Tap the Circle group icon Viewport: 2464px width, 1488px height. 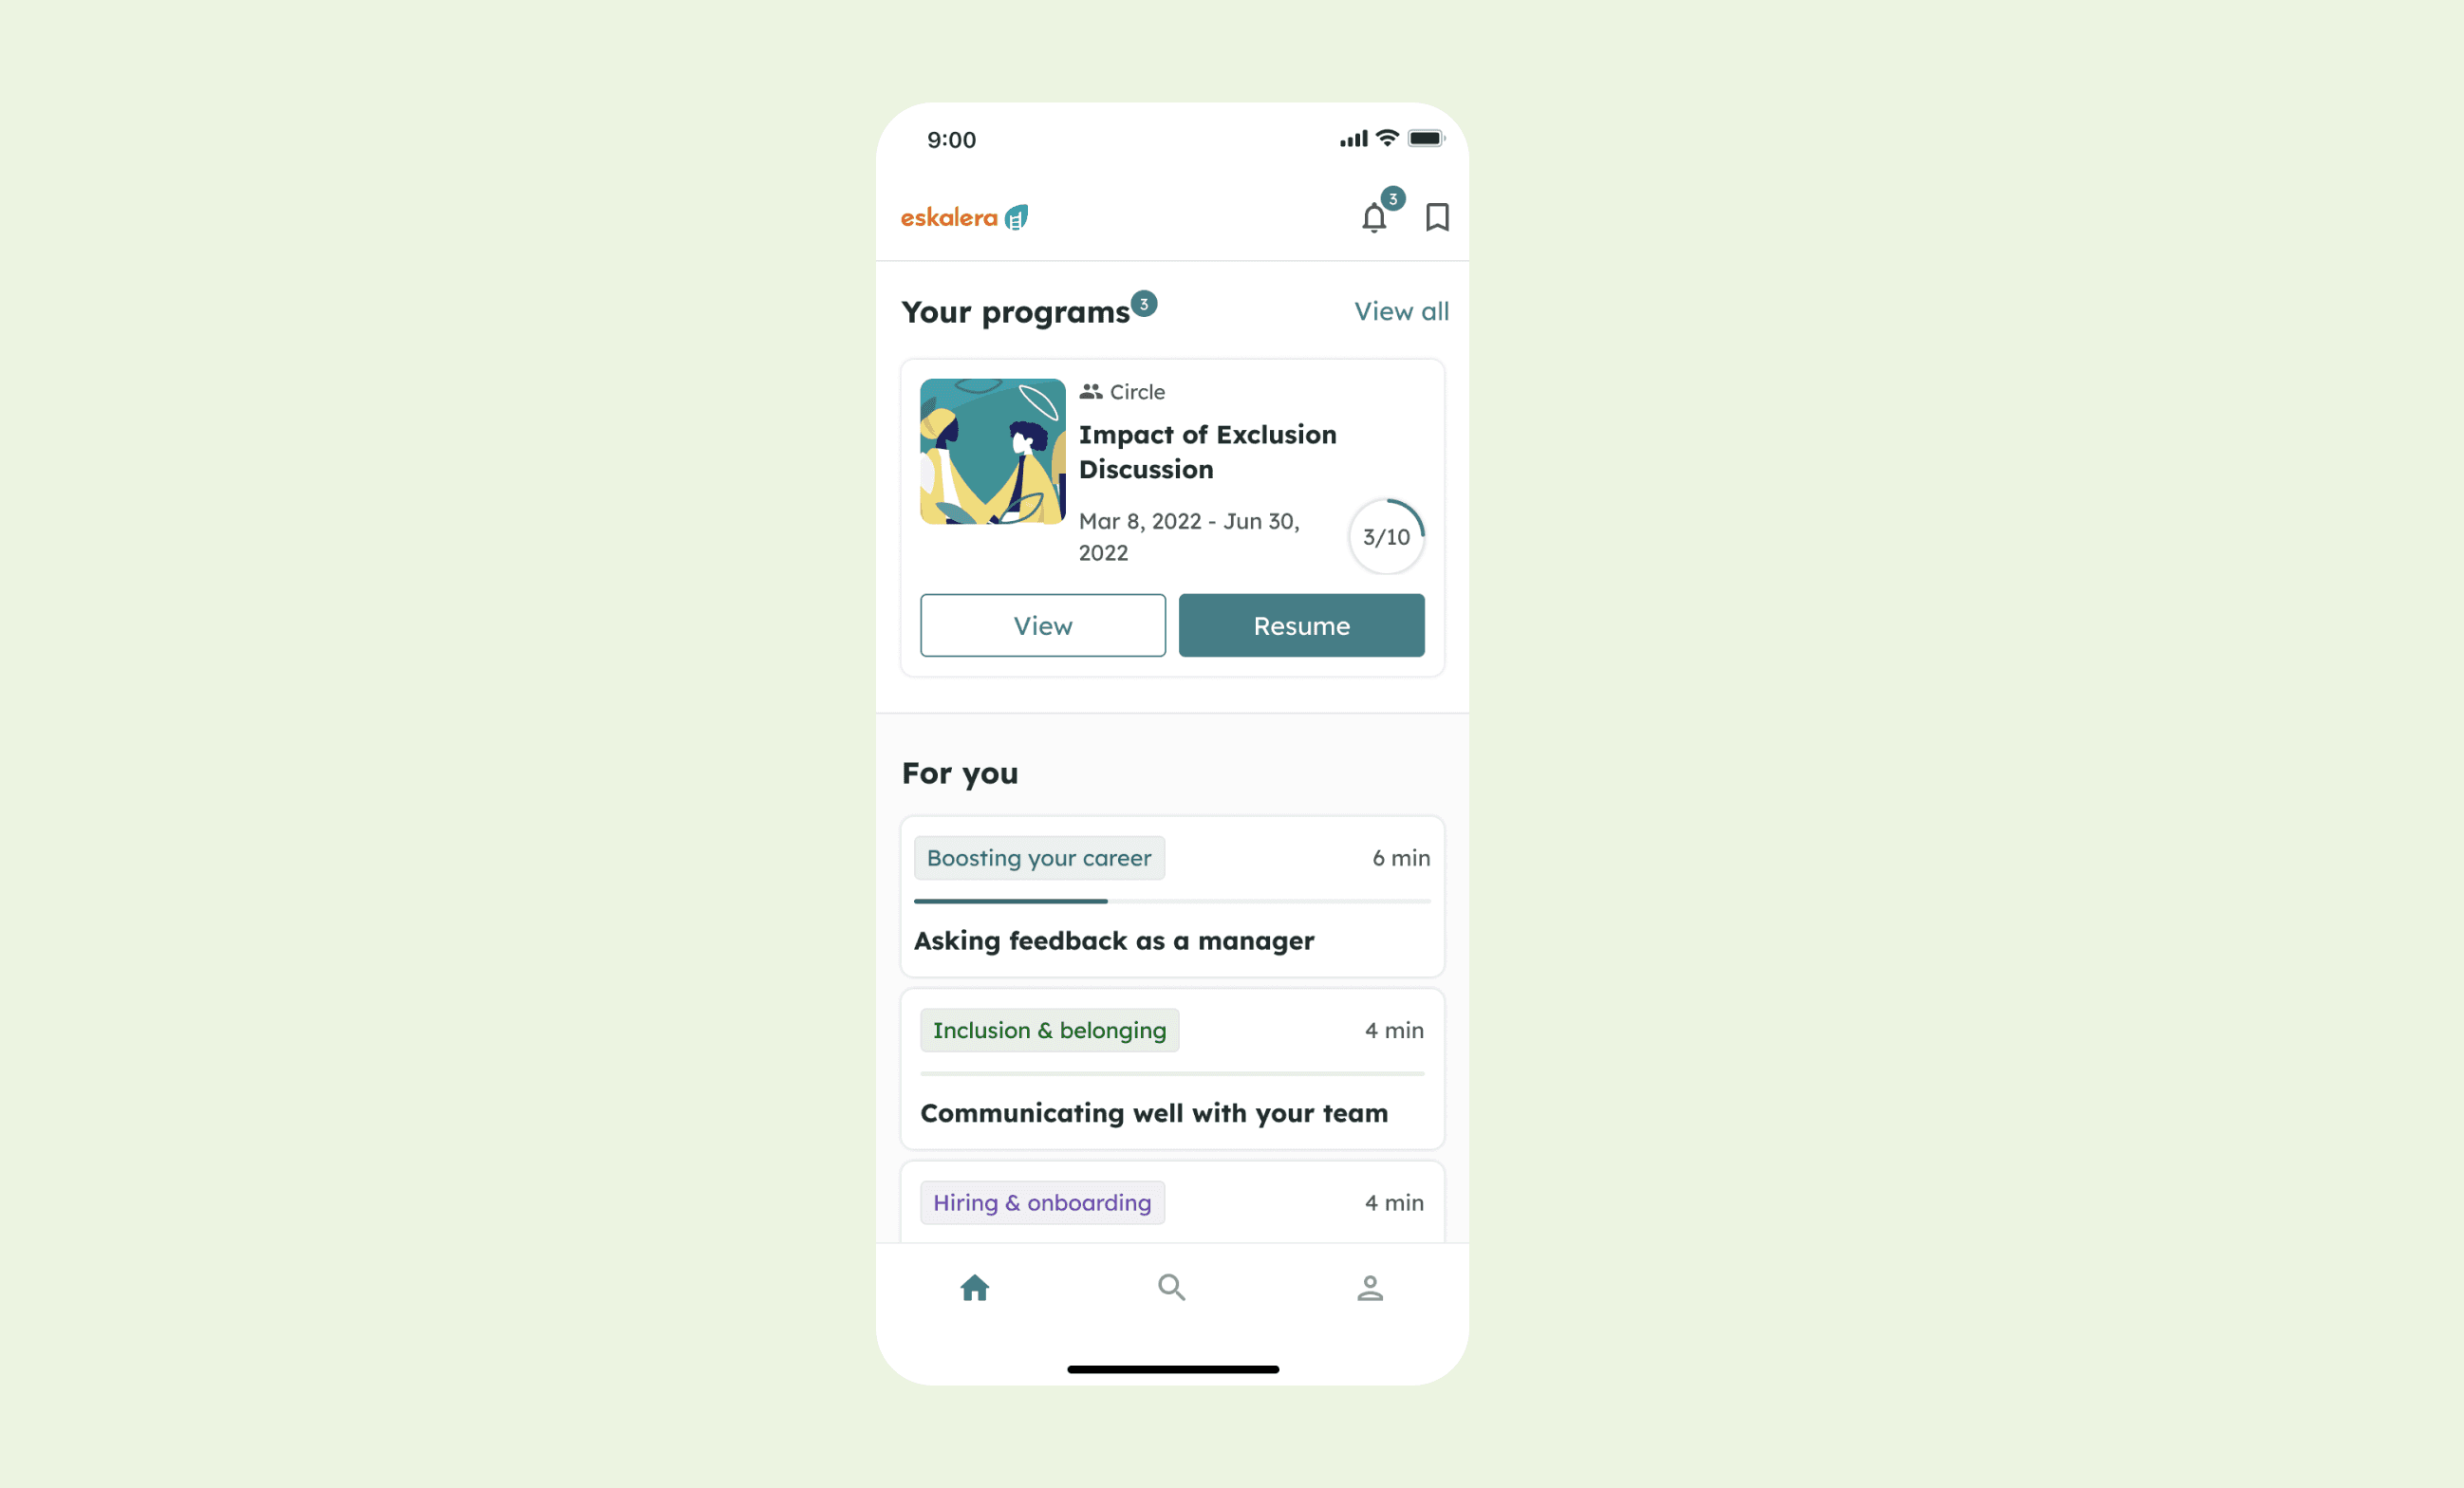1092,390
